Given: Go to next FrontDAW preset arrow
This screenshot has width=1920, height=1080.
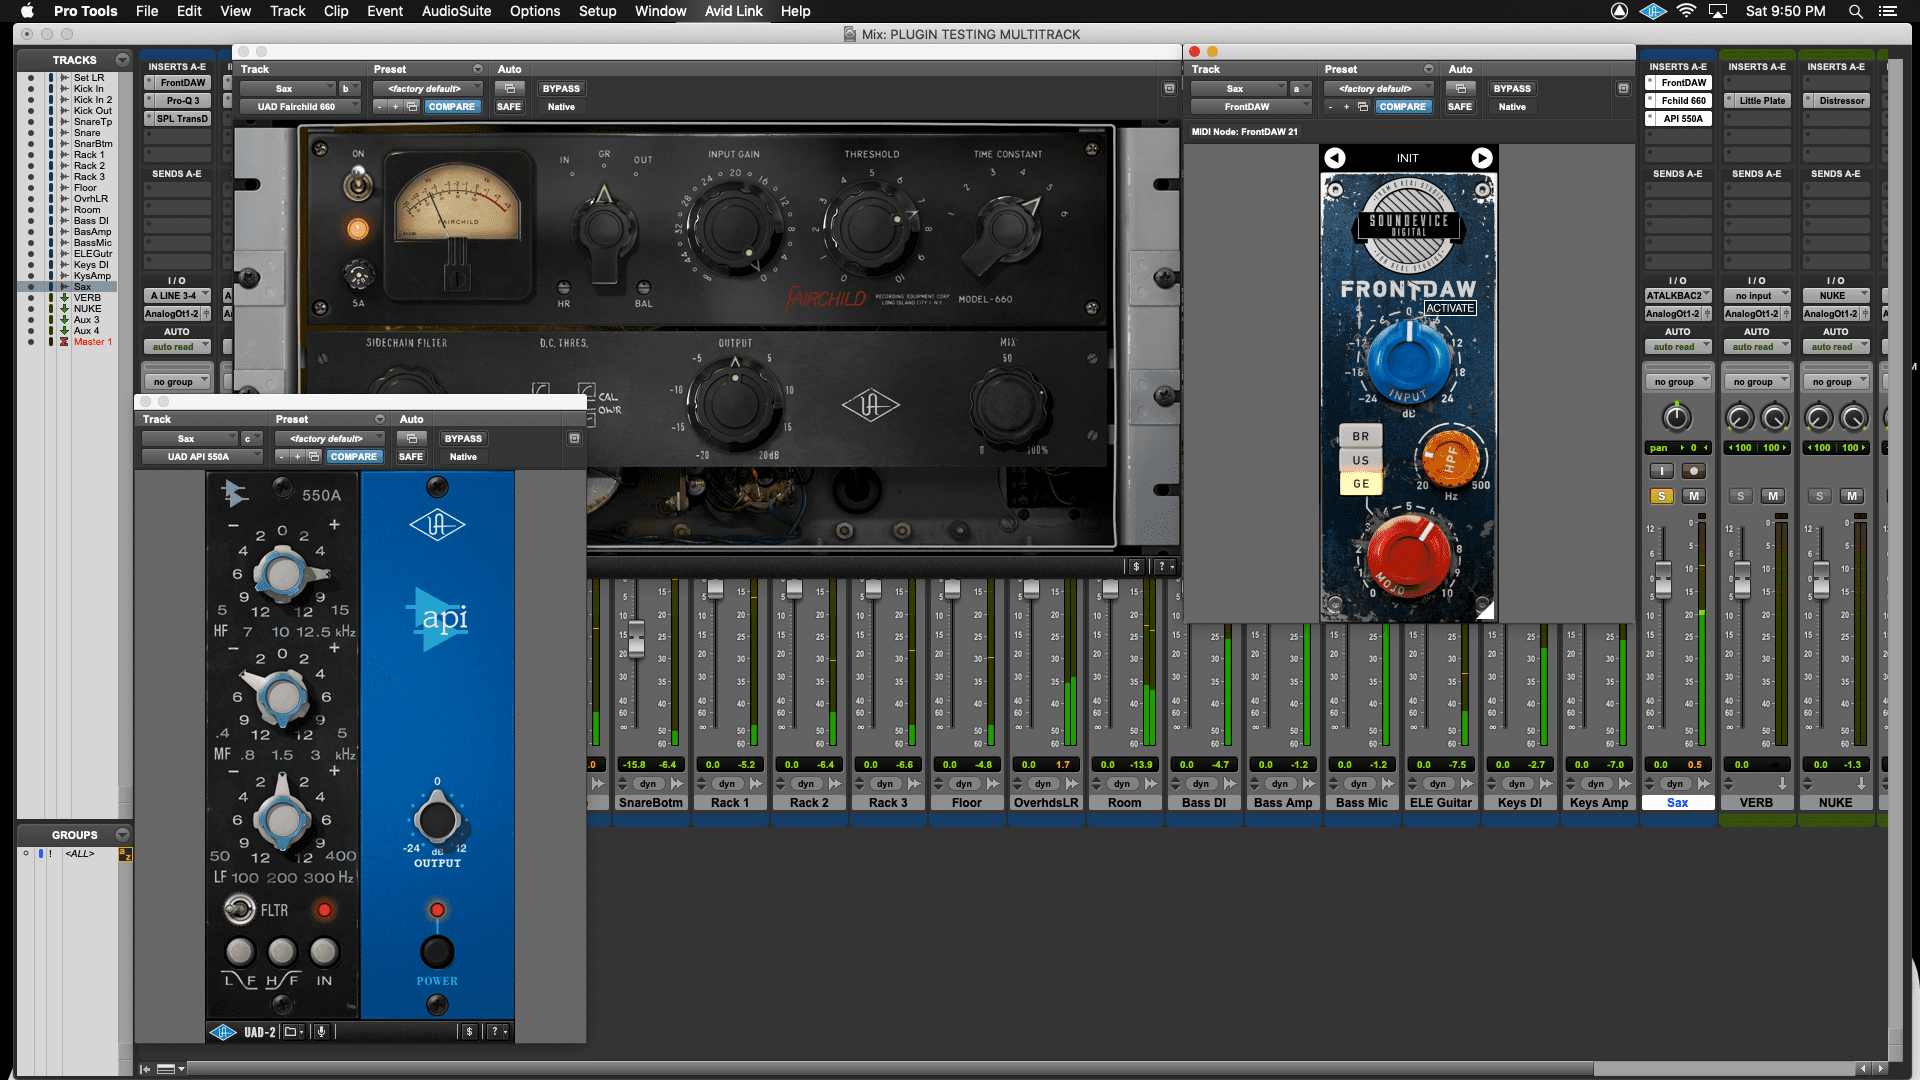Looking at the screenshot, I should tap(1482, 158).
